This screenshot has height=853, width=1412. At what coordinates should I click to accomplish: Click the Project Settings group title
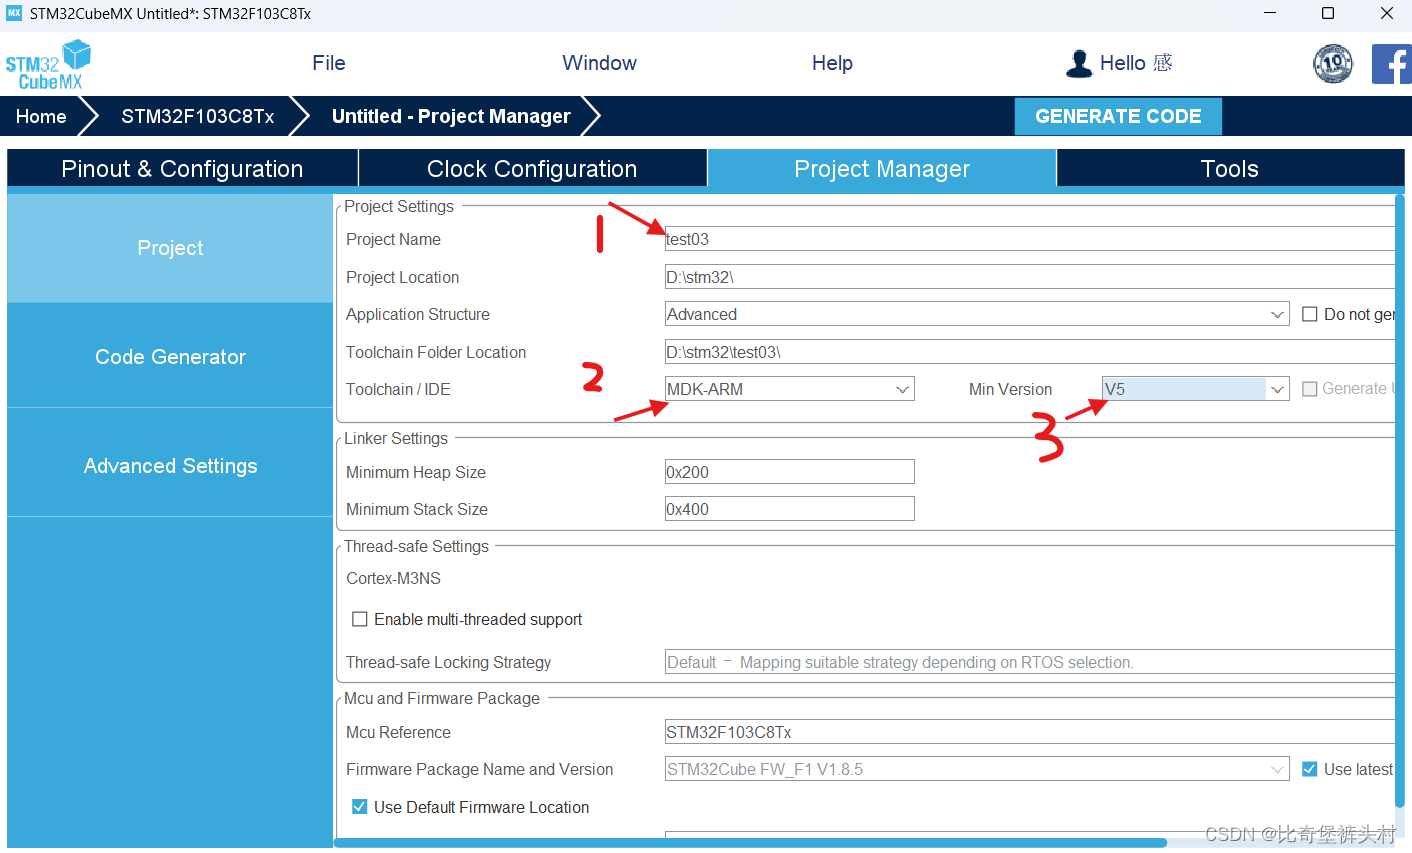tap(399, 206)
